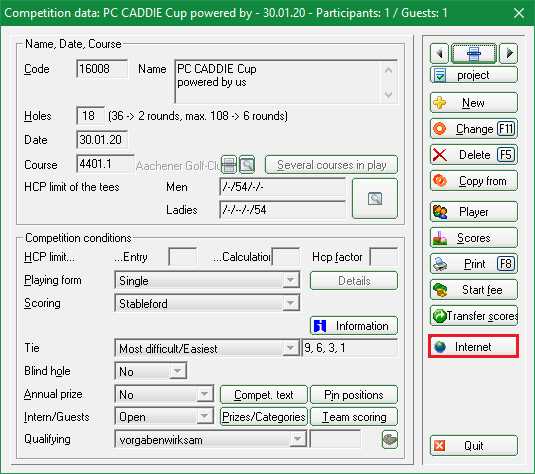The image size is (535, 474).
Task: Click the magnifier icon next to Course
Action: click(247, 165)
